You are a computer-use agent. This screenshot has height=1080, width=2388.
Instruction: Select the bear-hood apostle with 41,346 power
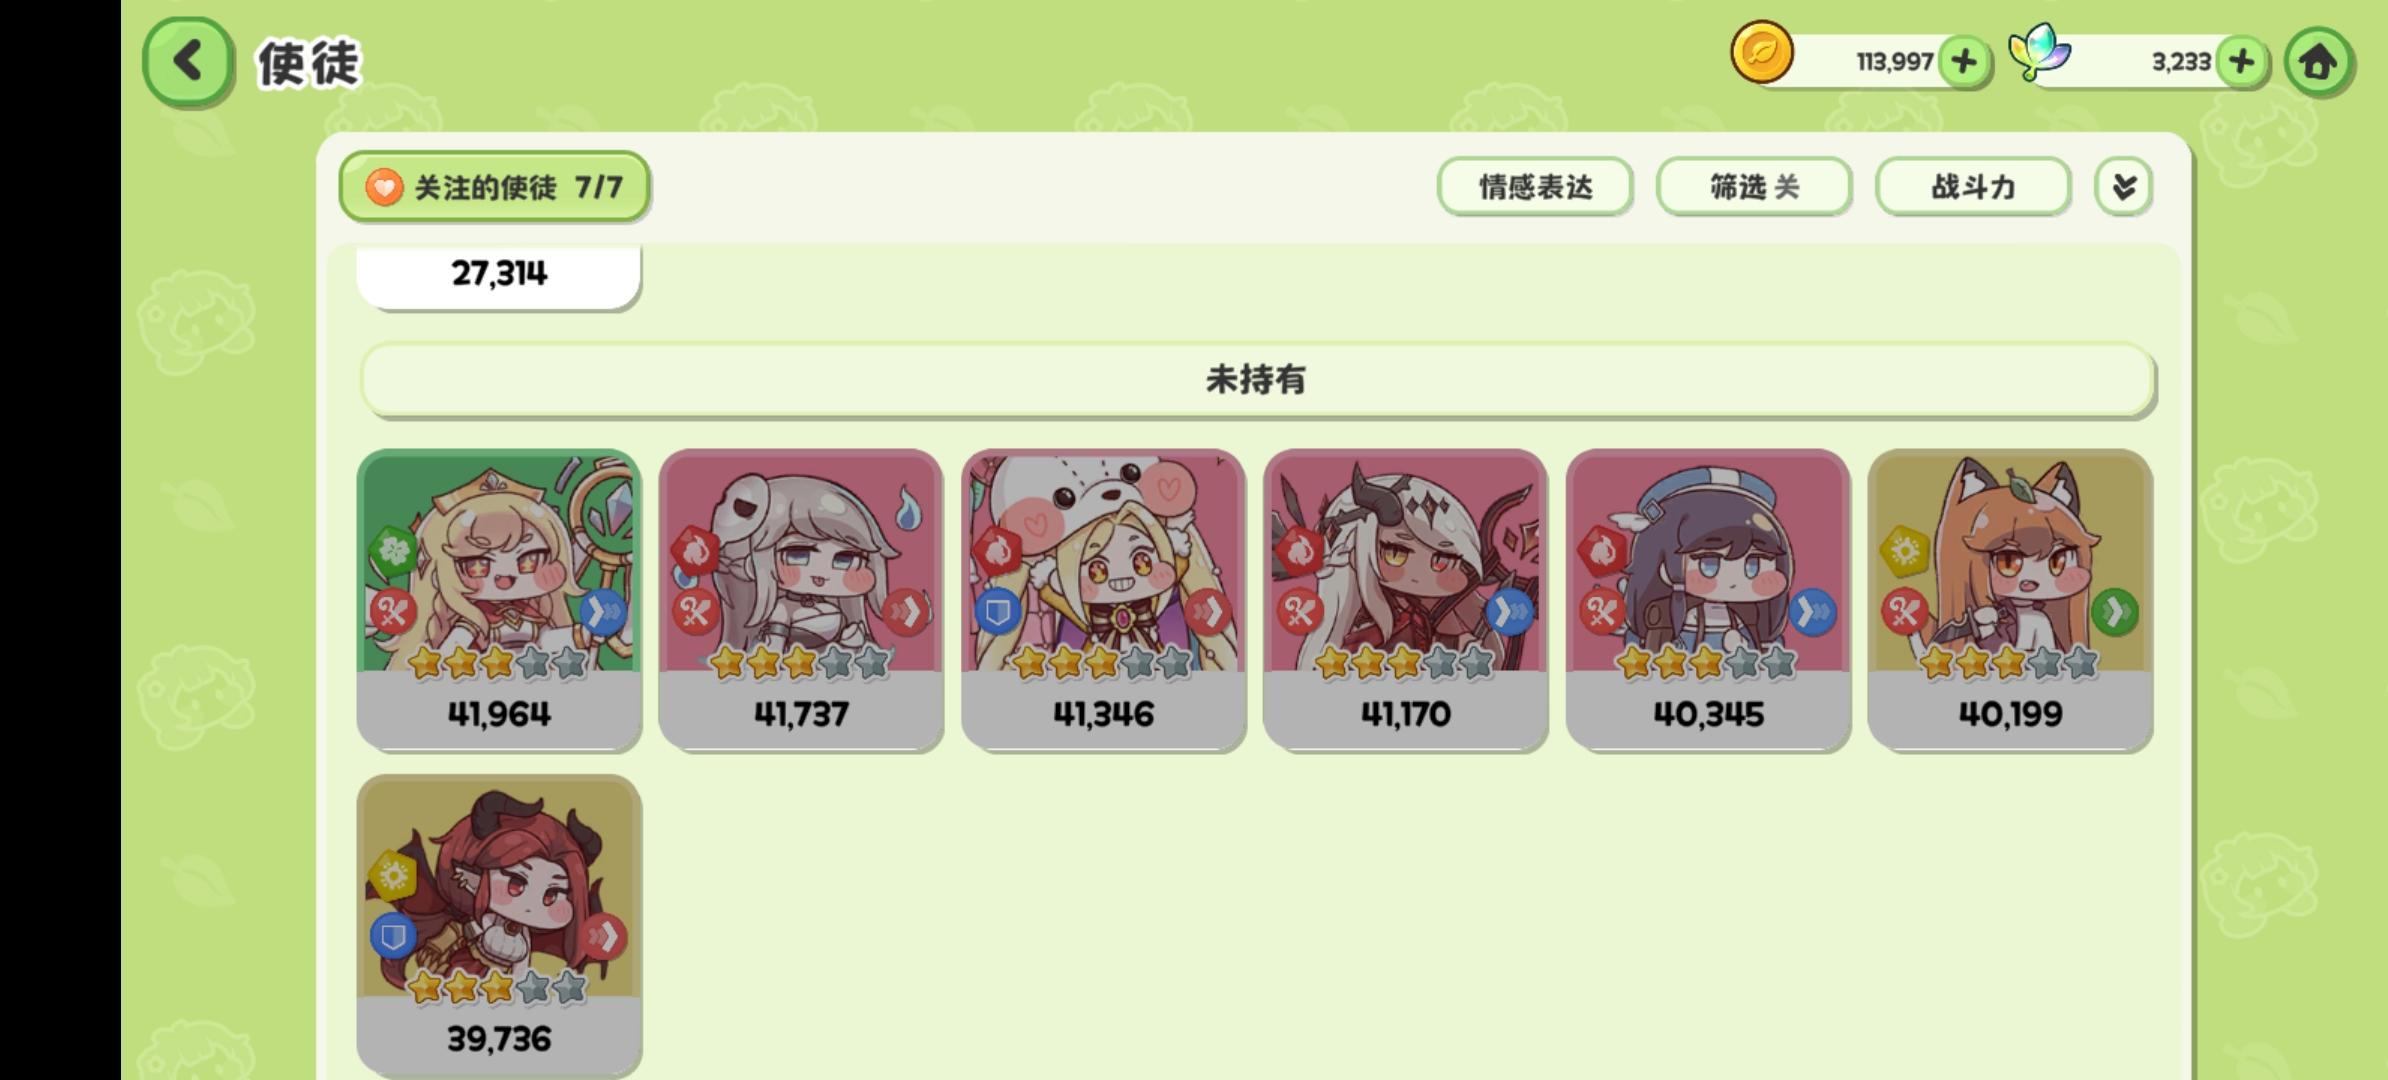1103,599
